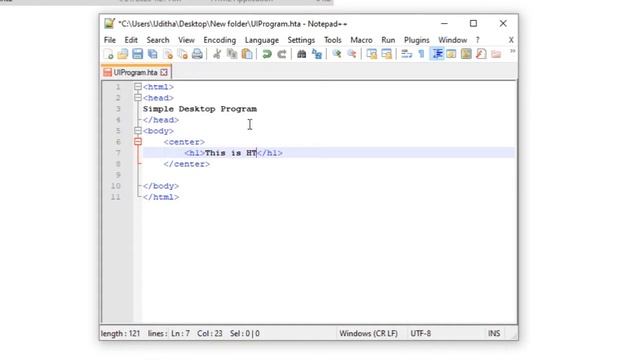Screen dimensions: 640x360
Task: Open the Encoding menu
Action: (x=220, y=40)
